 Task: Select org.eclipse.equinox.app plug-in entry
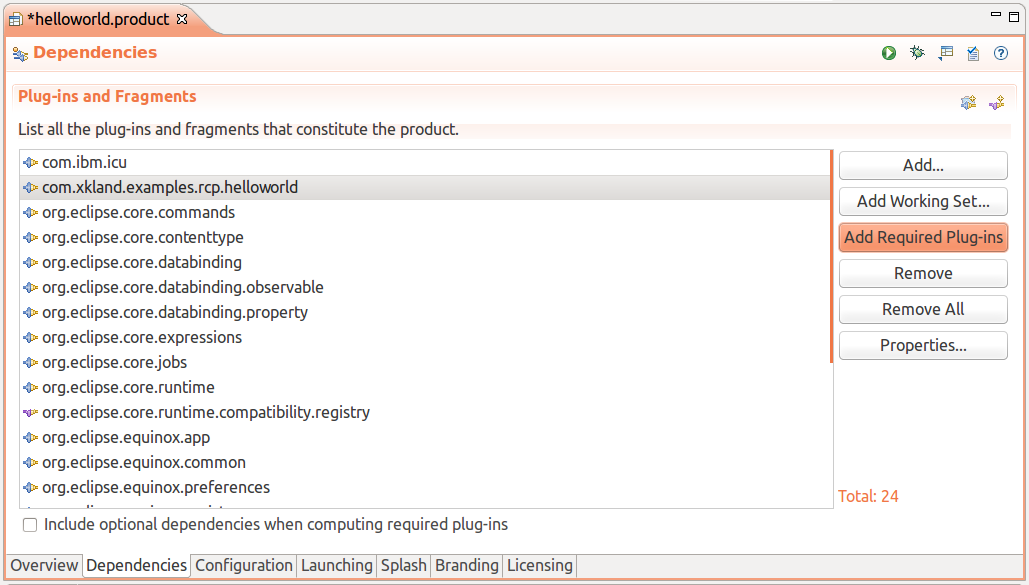(126, 437)
